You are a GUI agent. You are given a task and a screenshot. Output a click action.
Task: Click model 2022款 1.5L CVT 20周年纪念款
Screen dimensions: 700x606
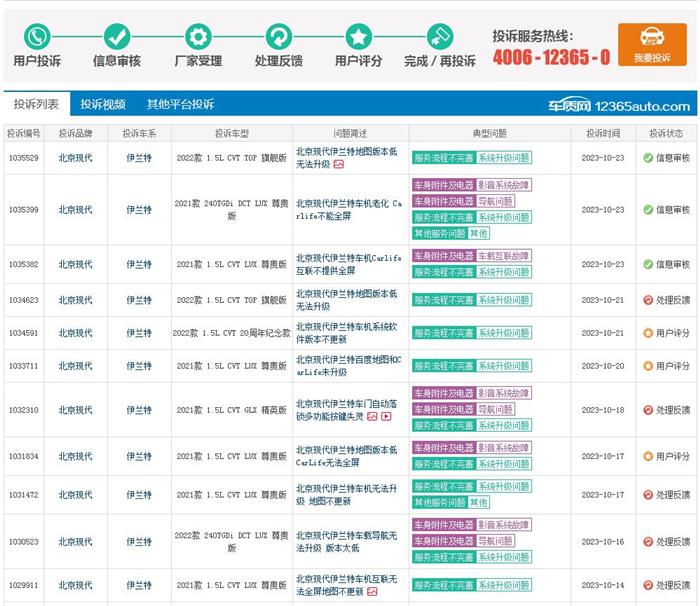(x=232, y=333)
